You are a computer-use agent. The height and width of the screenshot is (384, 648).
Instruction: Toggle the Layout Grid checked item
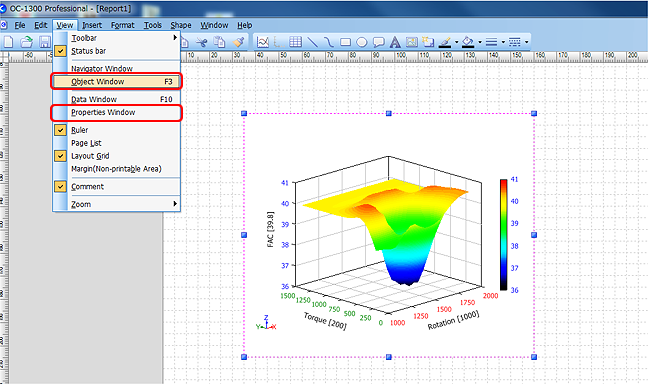pyautogui.click(x=117, y=156)
